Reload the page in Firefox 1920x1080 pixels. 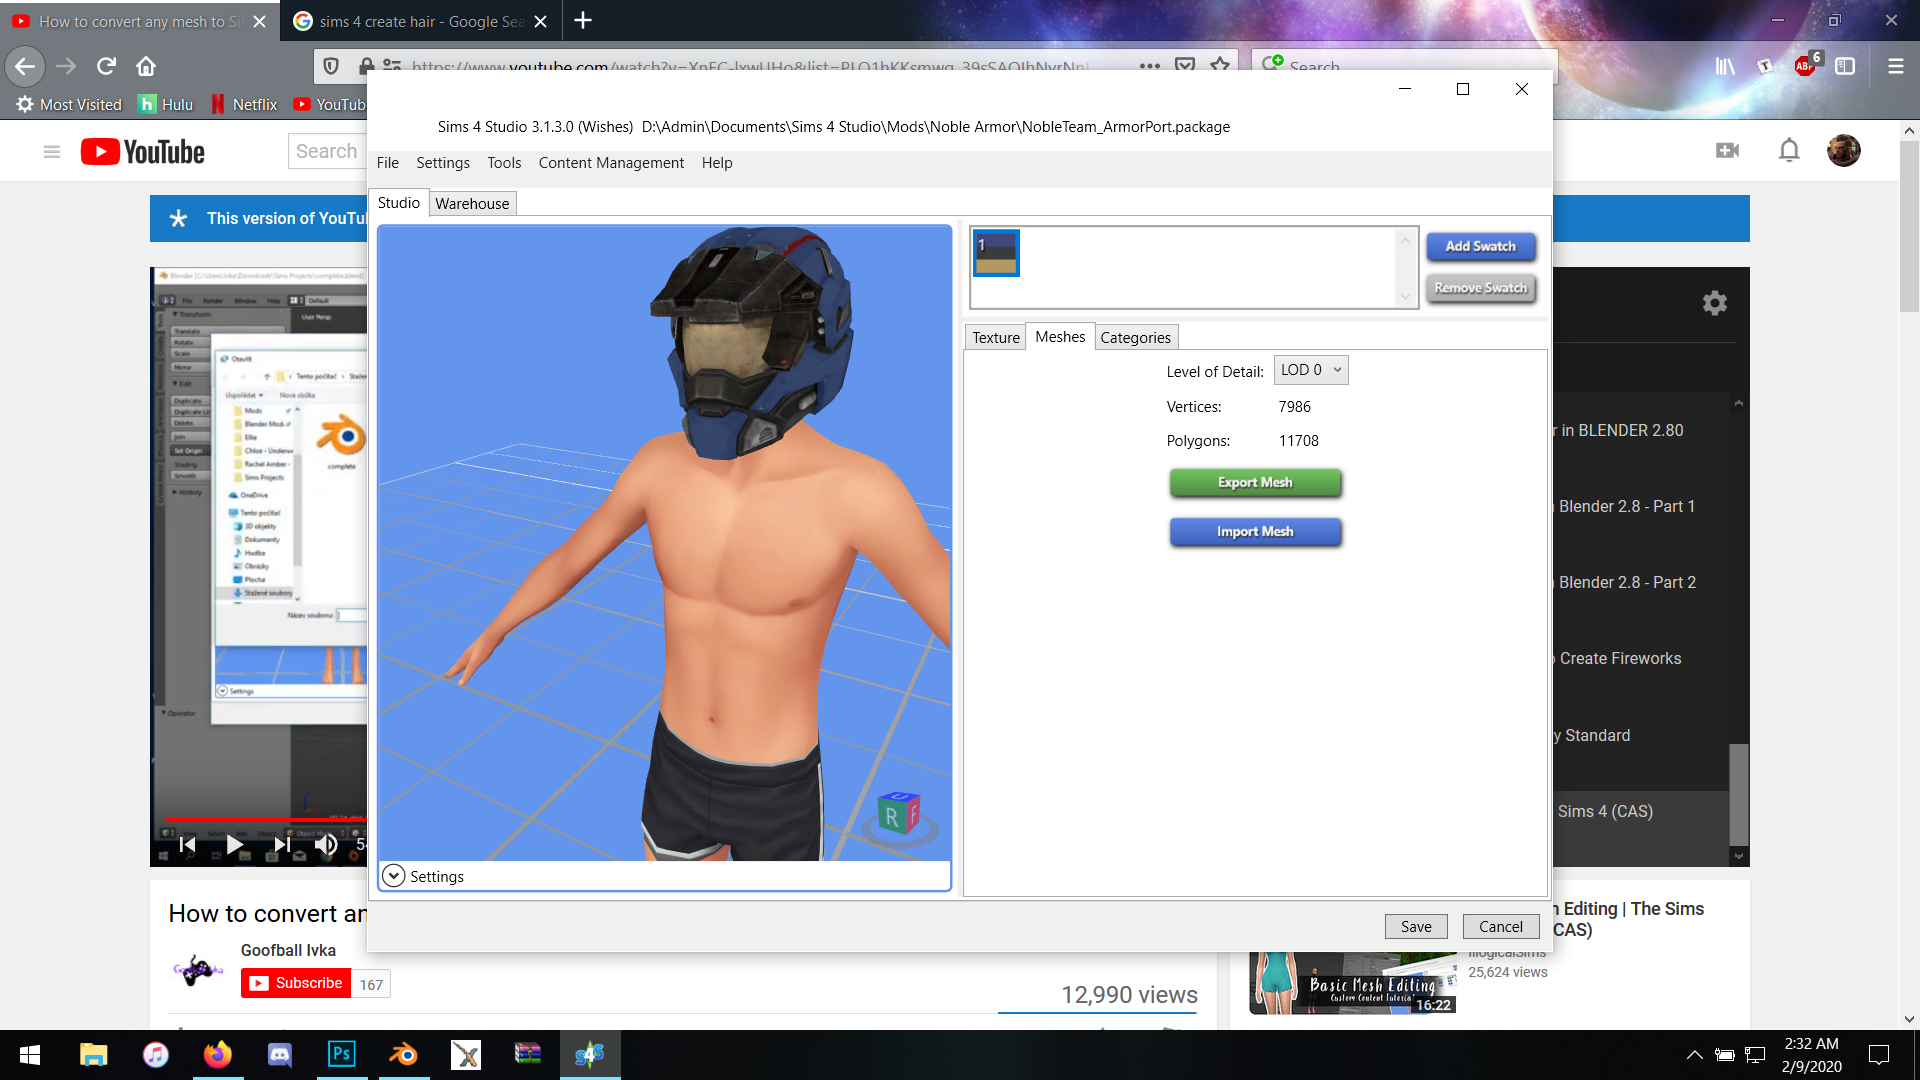pos(106,66)
